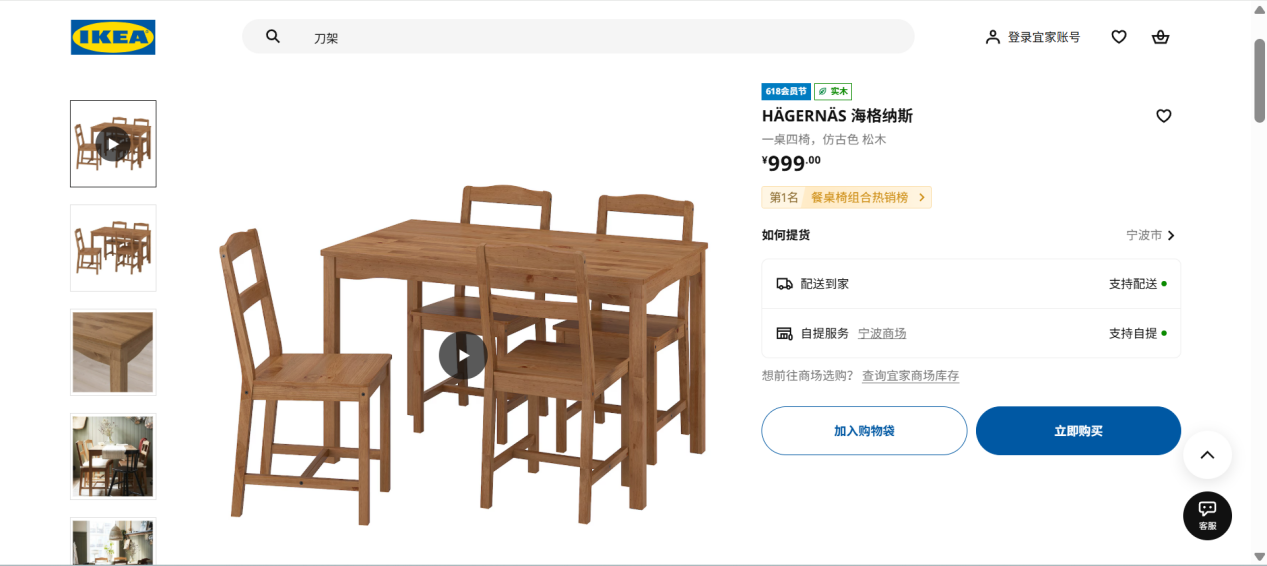The height and width of the screenshot is (566, 1267).
Task: Open the wishlist heart icon in header
Action: pyautogui.click(x=1119, y=37)
